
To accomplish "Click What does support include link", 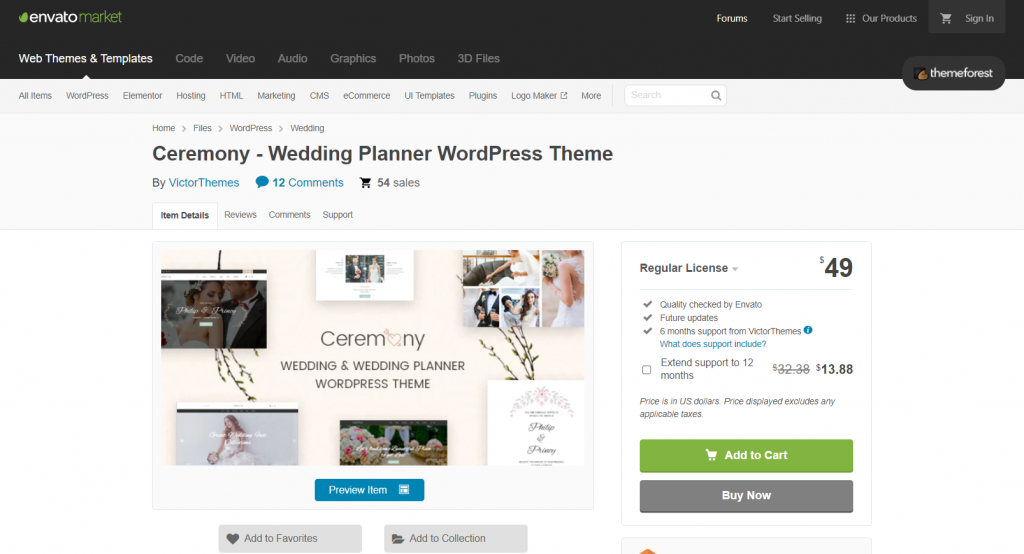I will [x=713, y=344].
